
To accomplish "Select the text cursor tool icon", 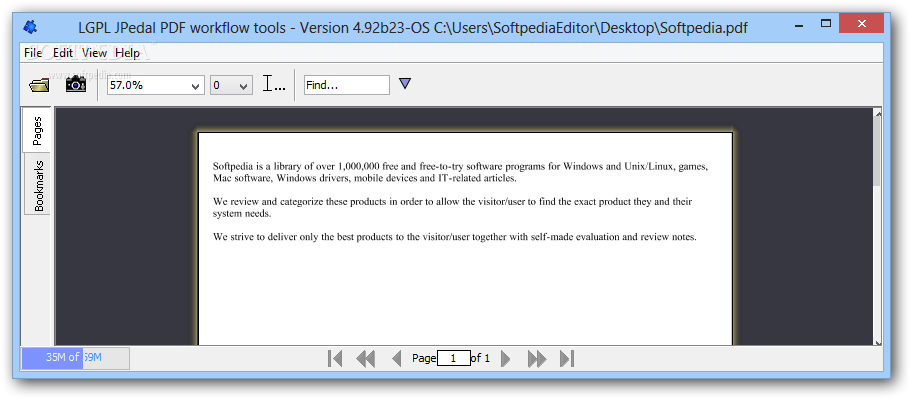I will coord(274,84).
